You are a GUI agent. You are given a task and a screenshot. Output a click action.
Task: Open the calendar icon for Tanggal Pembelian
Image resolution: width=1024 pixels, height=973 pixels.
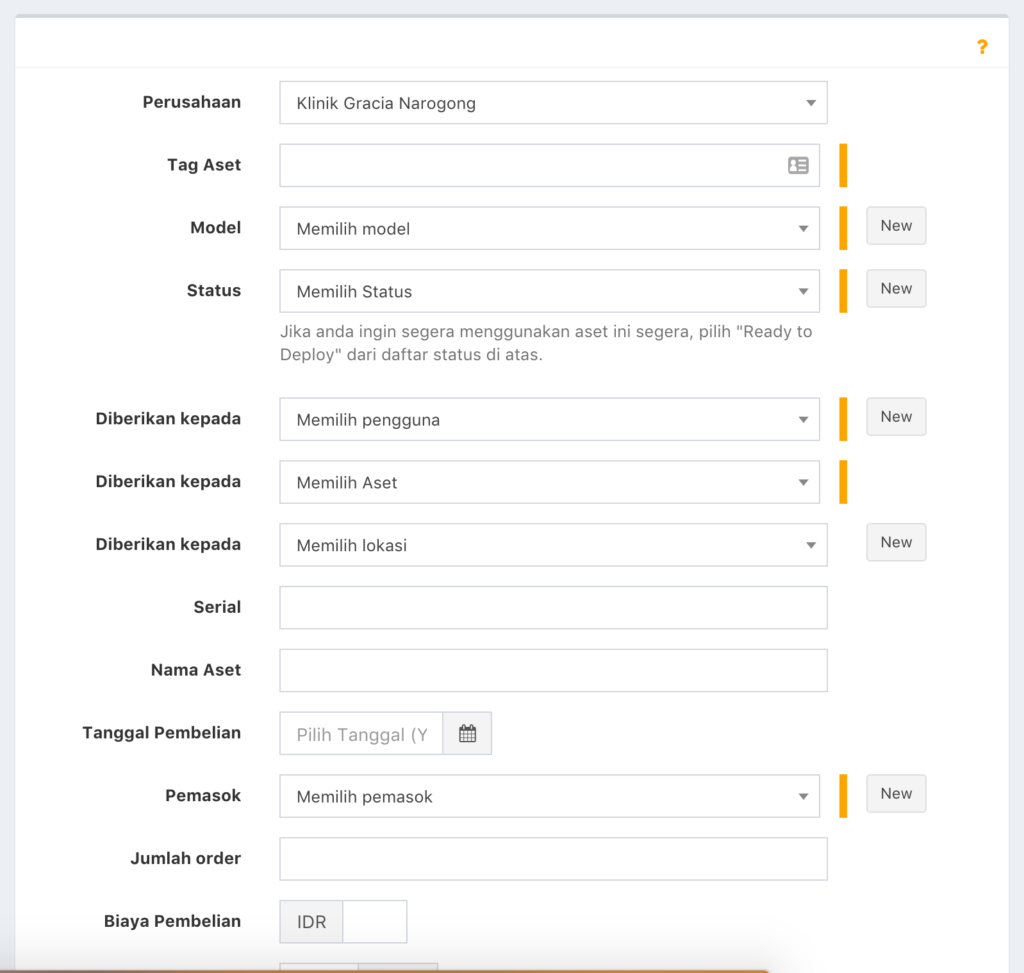point(467,734)
